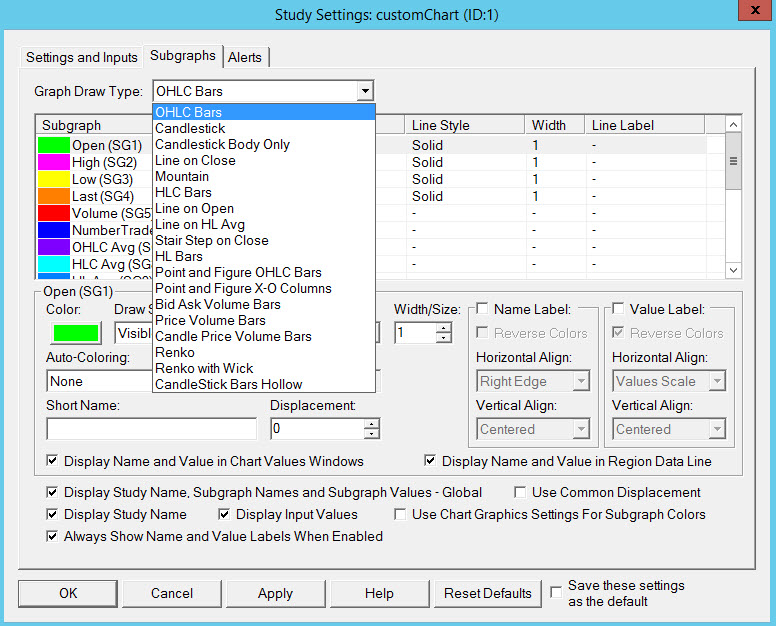Click the green Open (SG1) list swatch
Image resolution: width=776 pixels, height=626 pixels.
point(54,145)
